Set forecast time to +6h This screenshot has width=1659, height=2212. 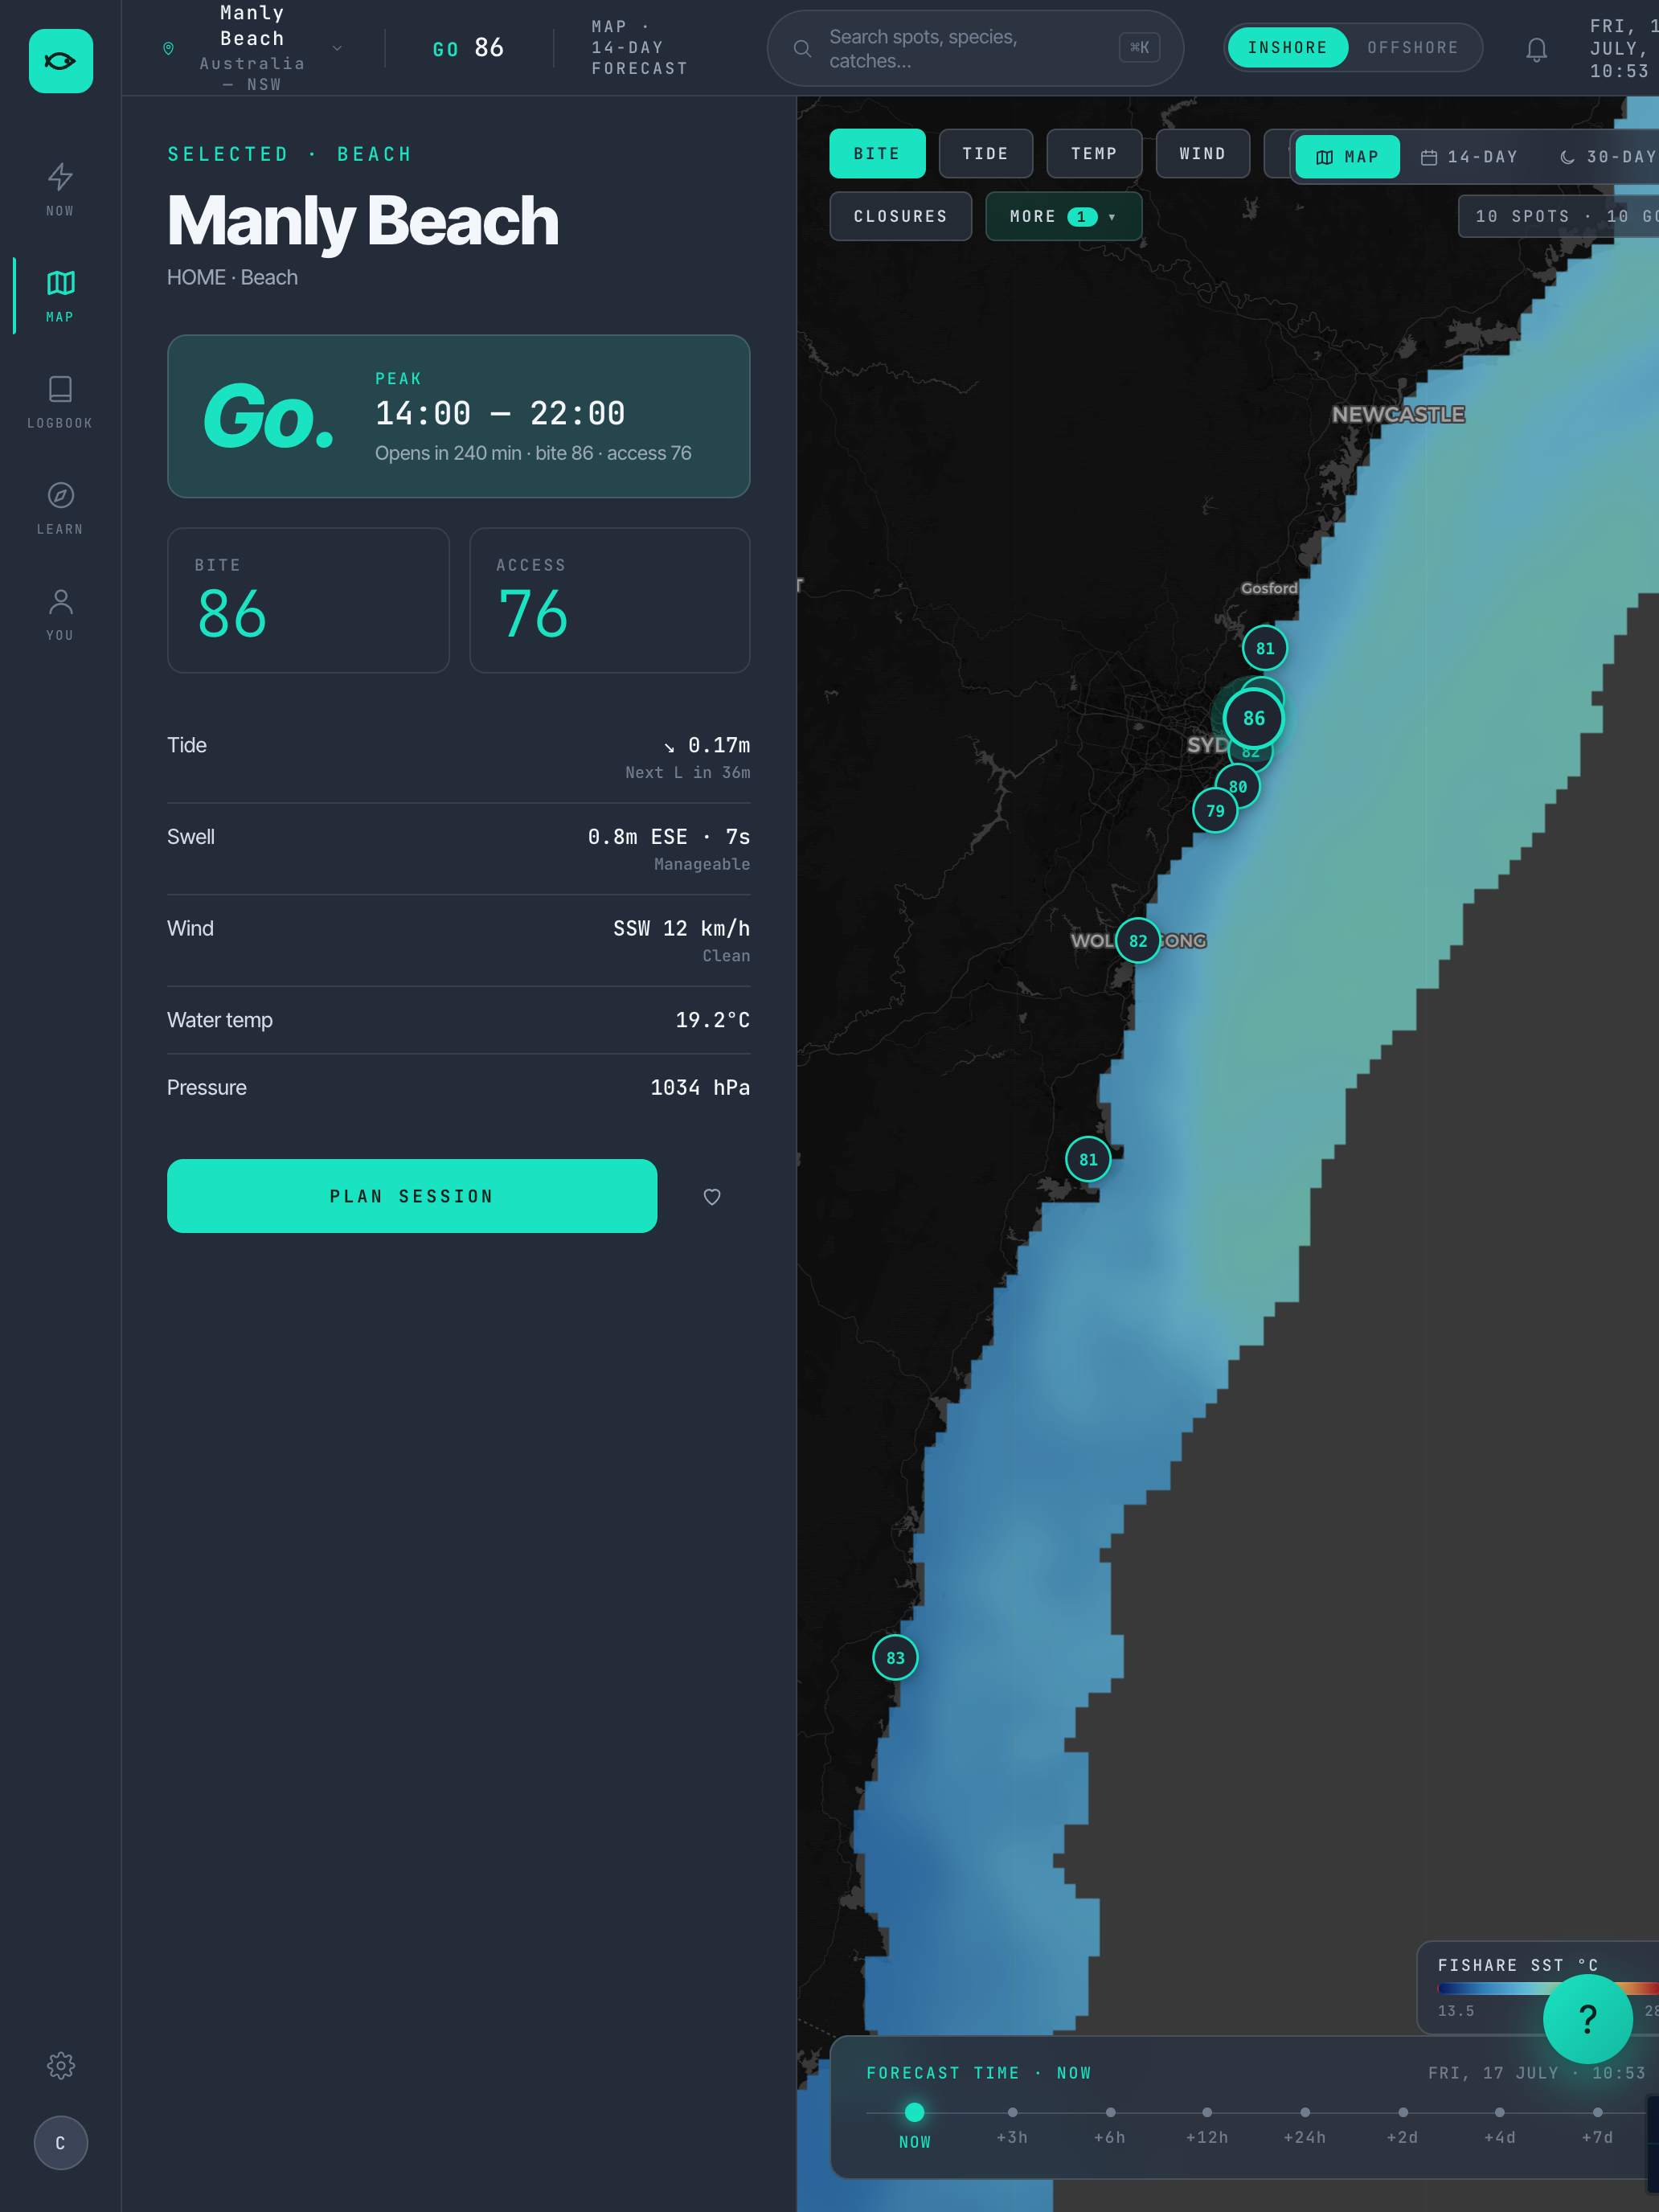[x=1110, y=2125]
